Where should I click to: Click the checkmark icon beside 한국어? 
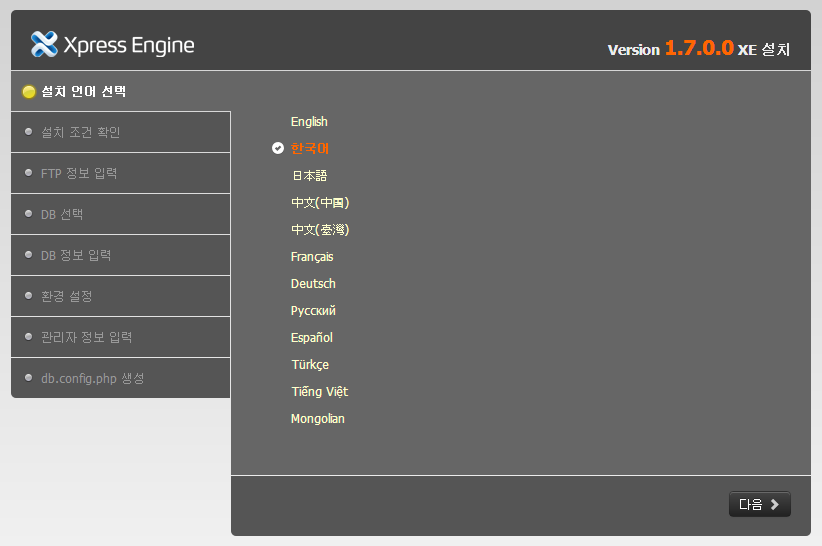278,148
